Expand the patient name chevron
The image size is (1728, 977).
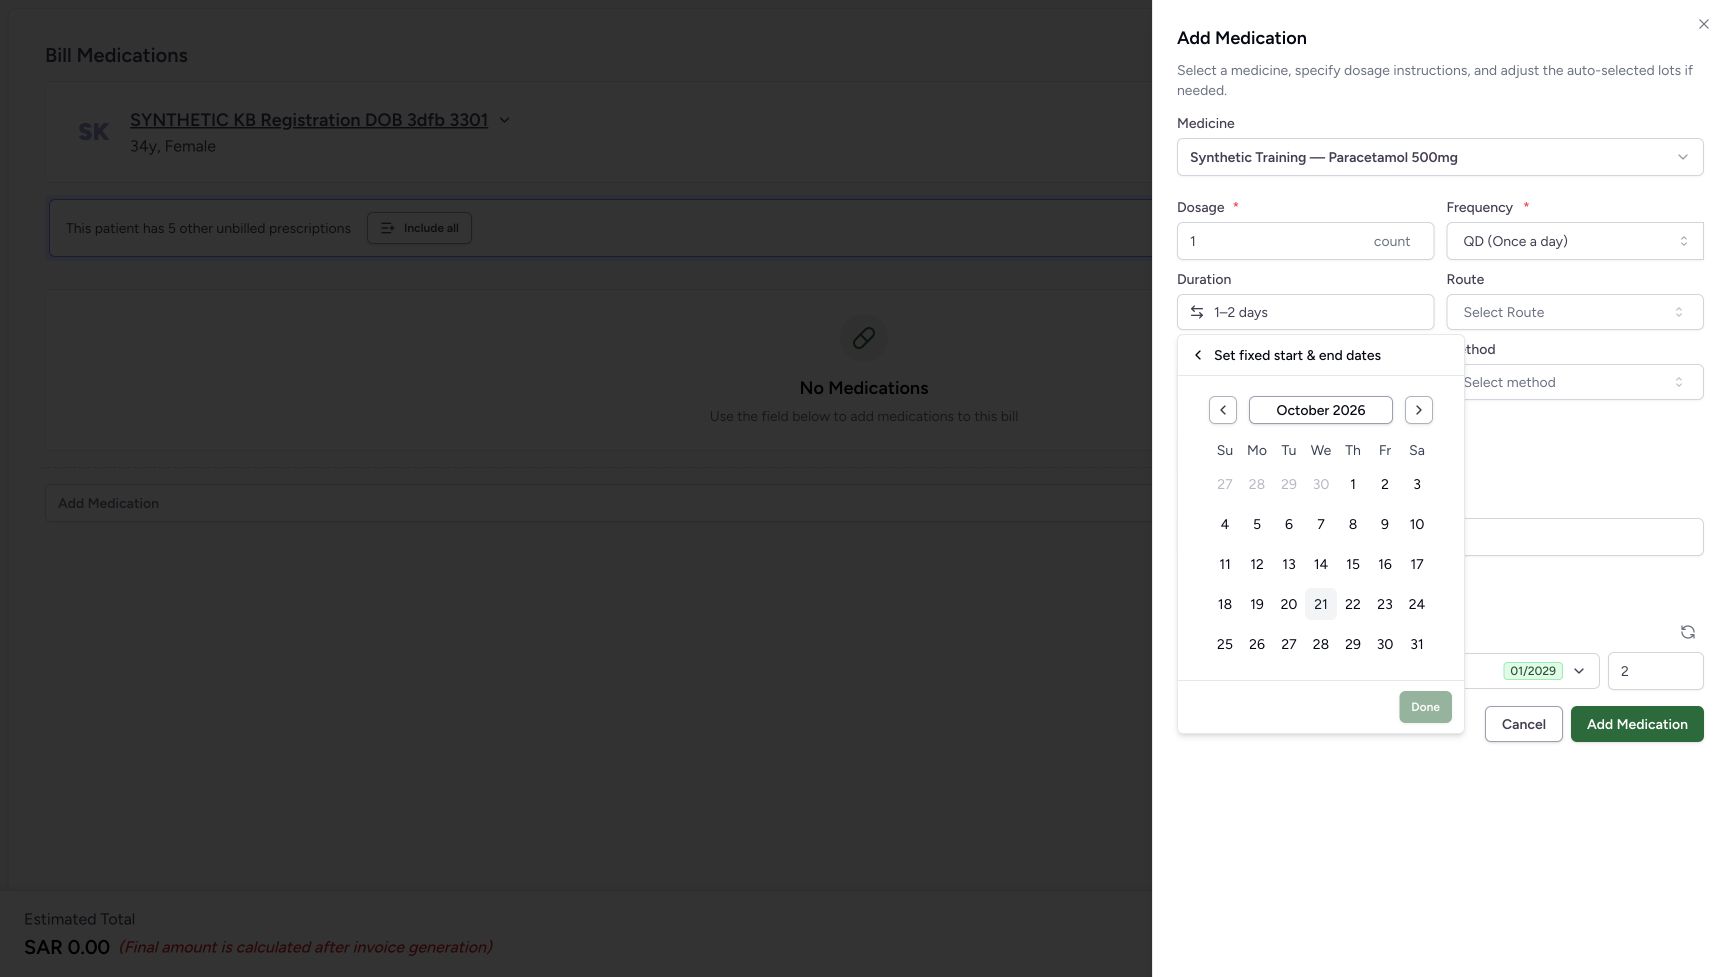tap(504, 120)
